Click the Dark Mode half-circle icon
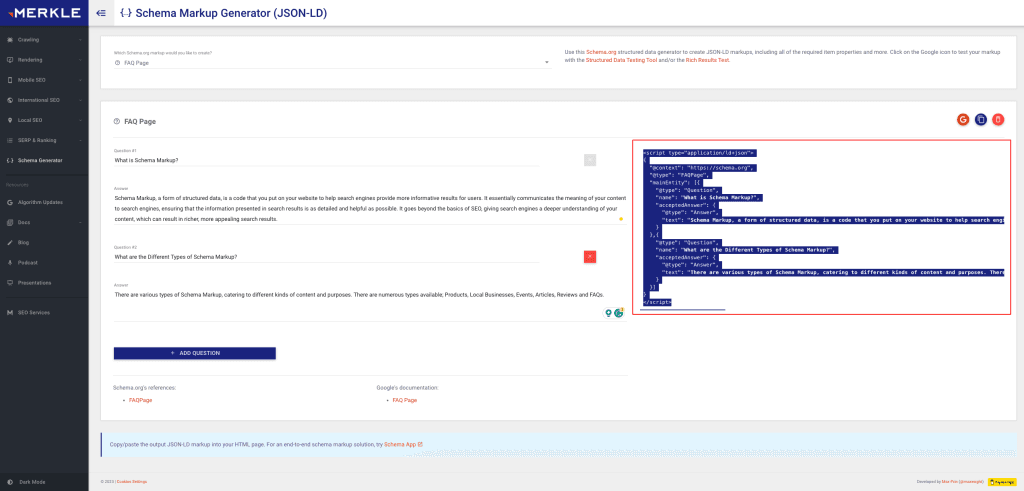1024x491 pixels. tap(10, 482)
